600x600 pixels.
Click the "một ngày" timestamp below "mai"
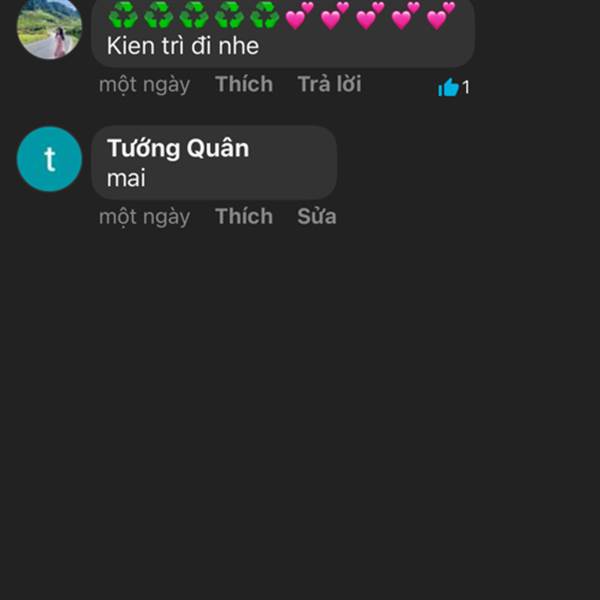[144, 217]
